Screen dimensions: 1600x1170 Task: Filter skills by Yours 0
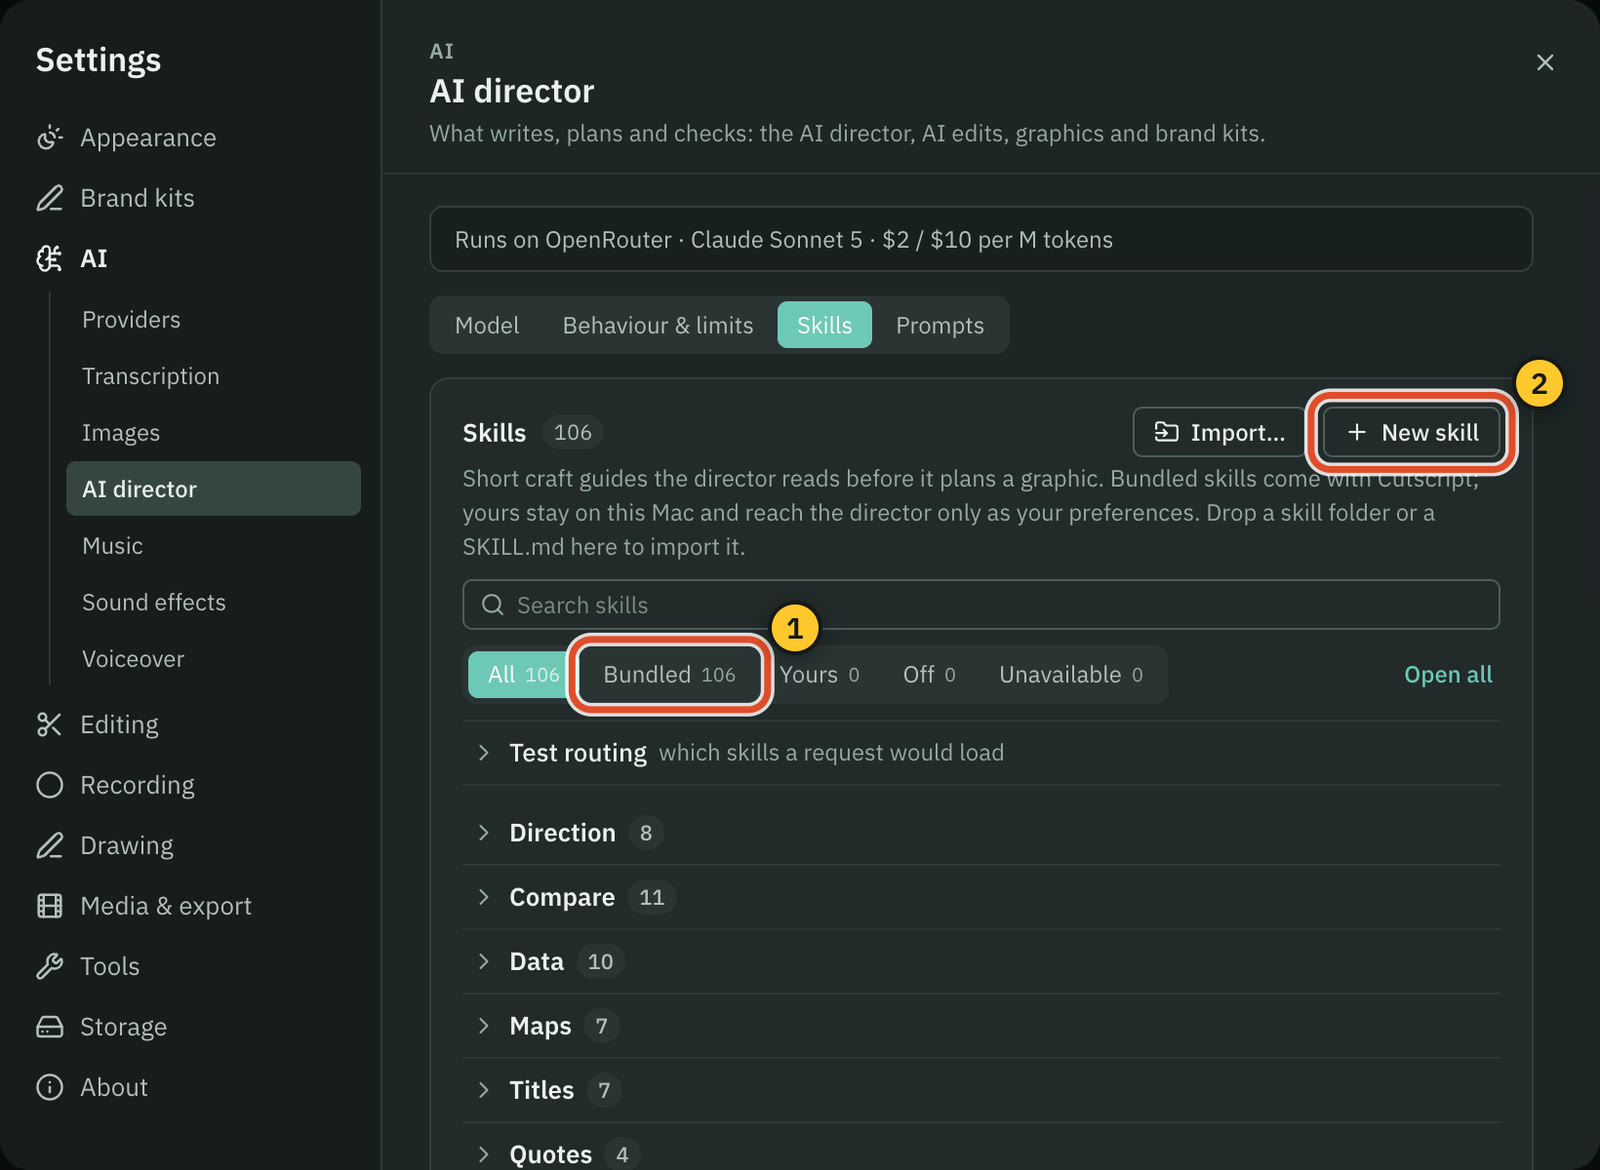pyautogui.click(x=819, y=675)
